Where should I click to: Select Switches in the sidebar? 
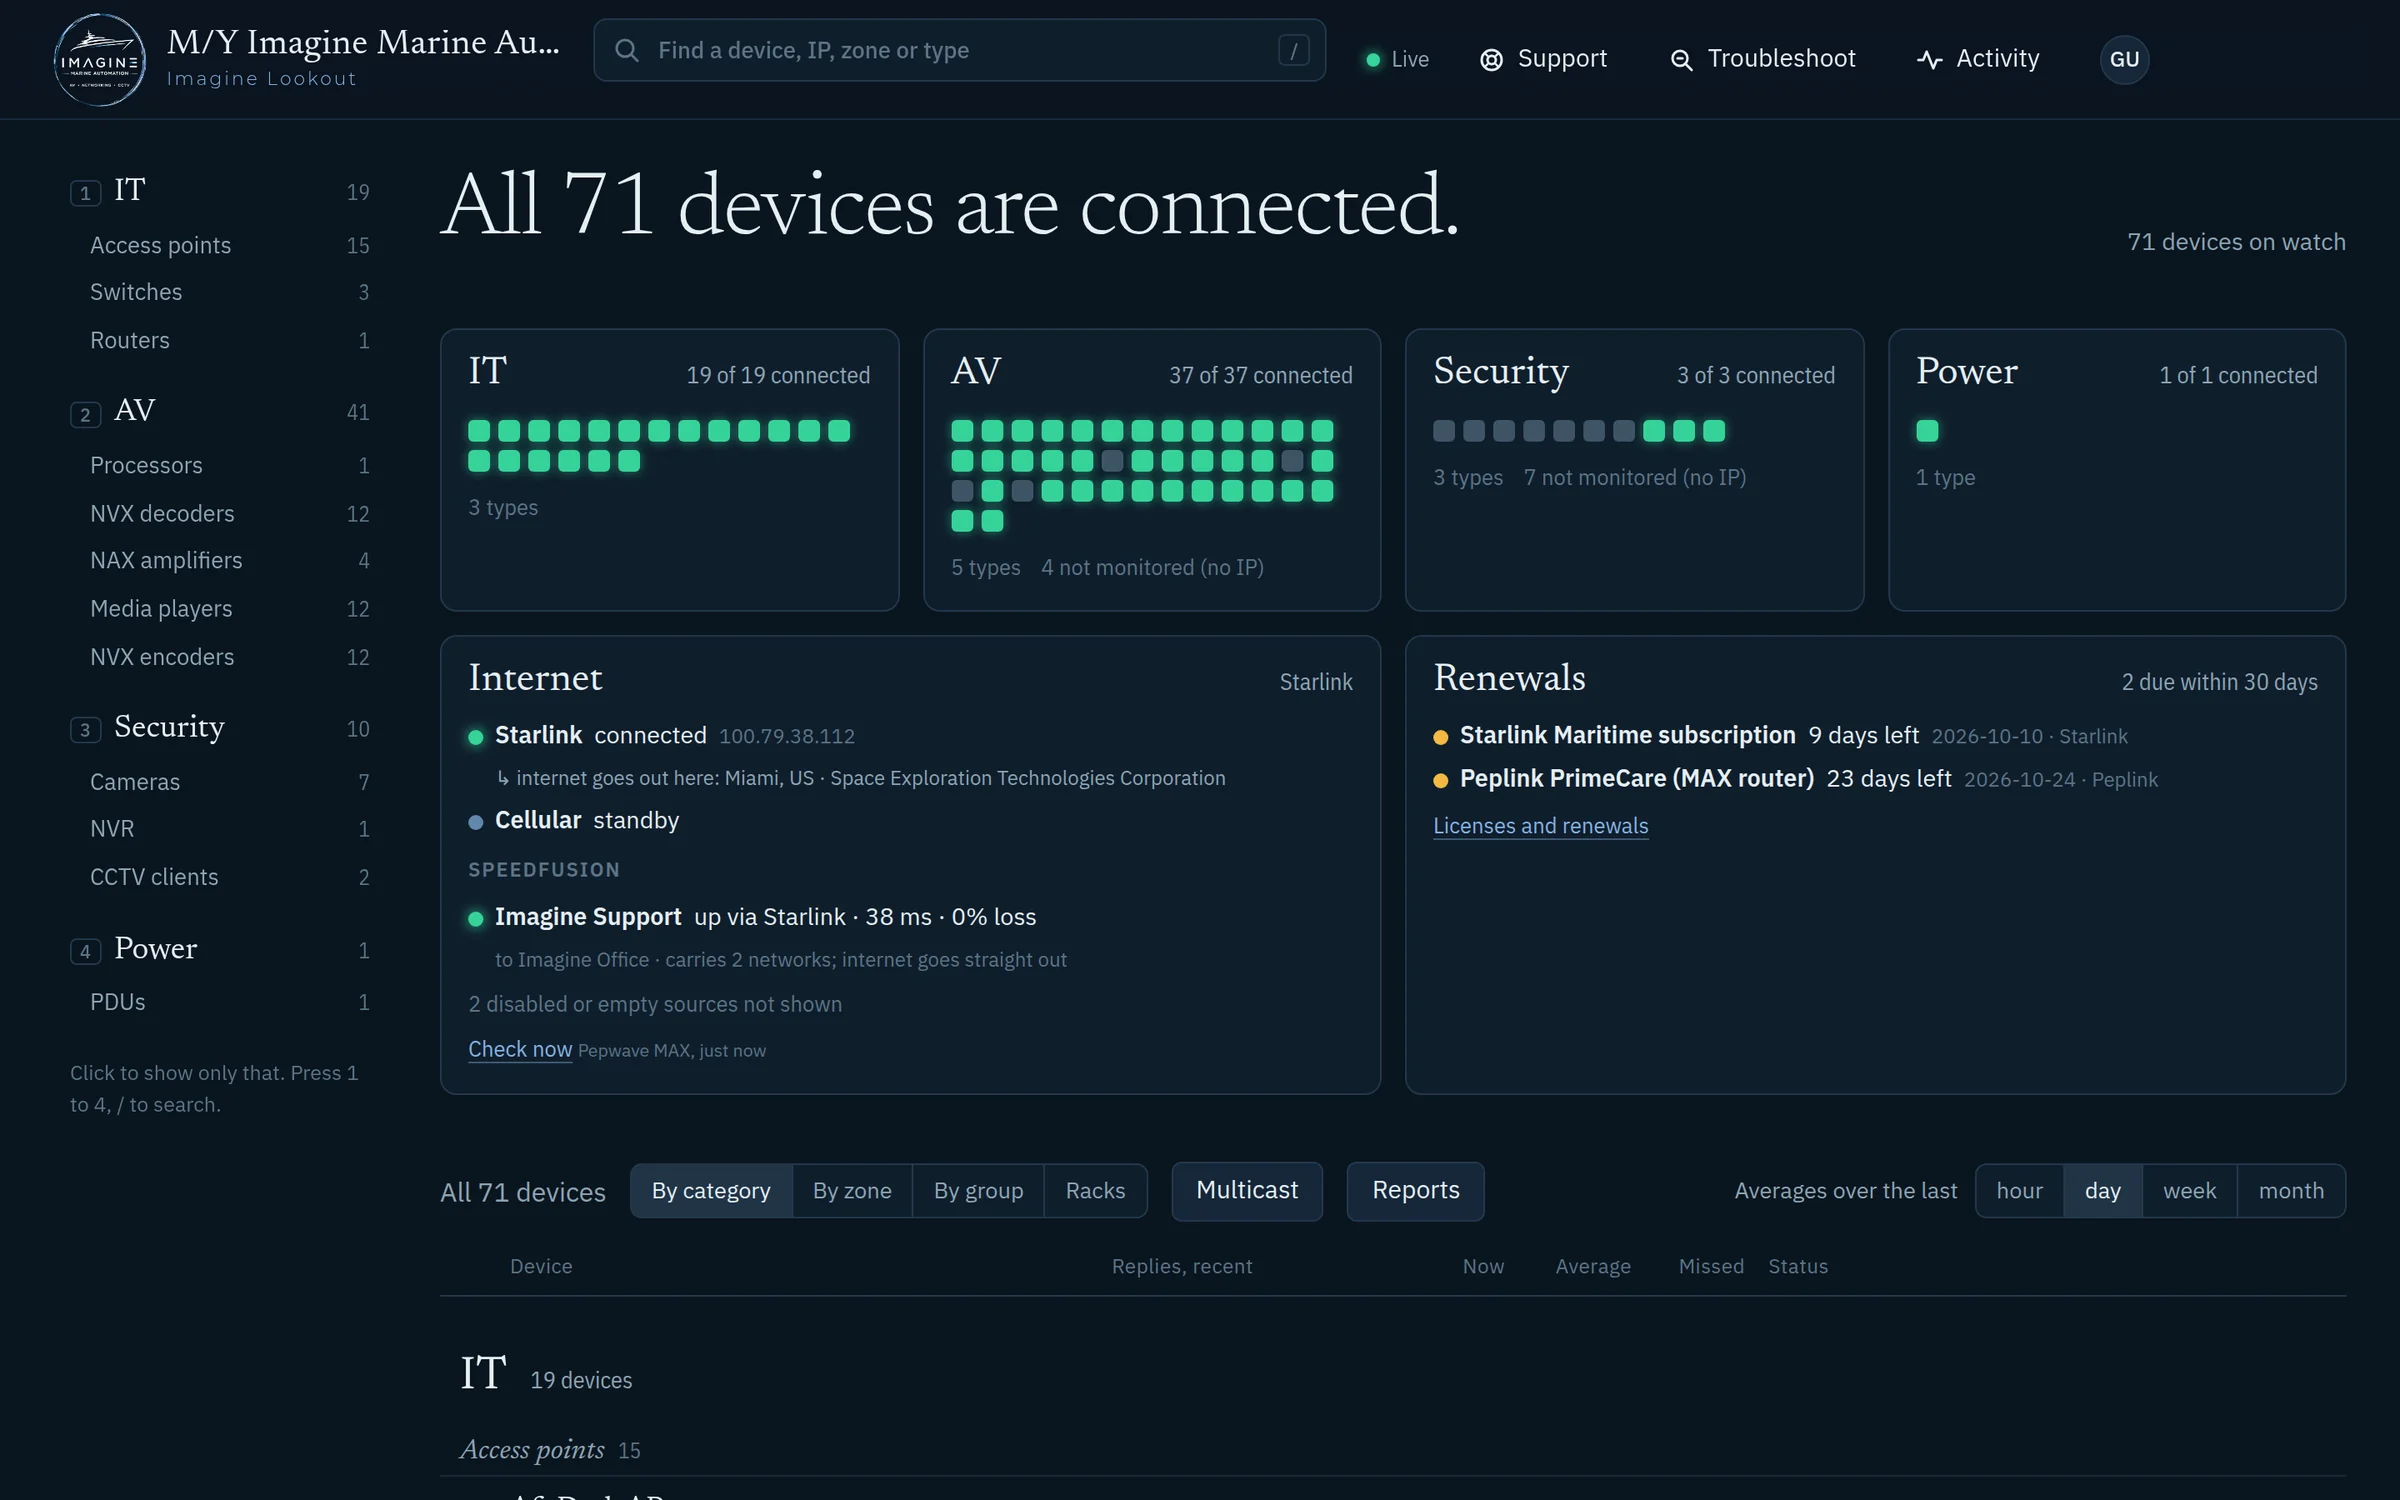pos(229,292)
